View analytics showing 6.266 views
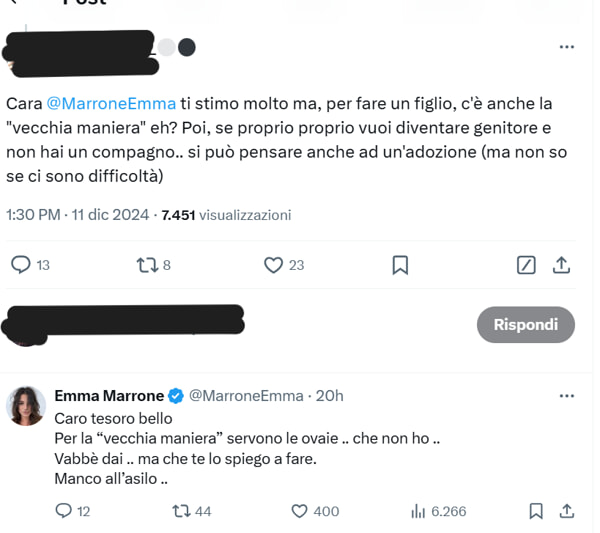The image size is (600, 533). pyautogui.click(x=419, y=511)
